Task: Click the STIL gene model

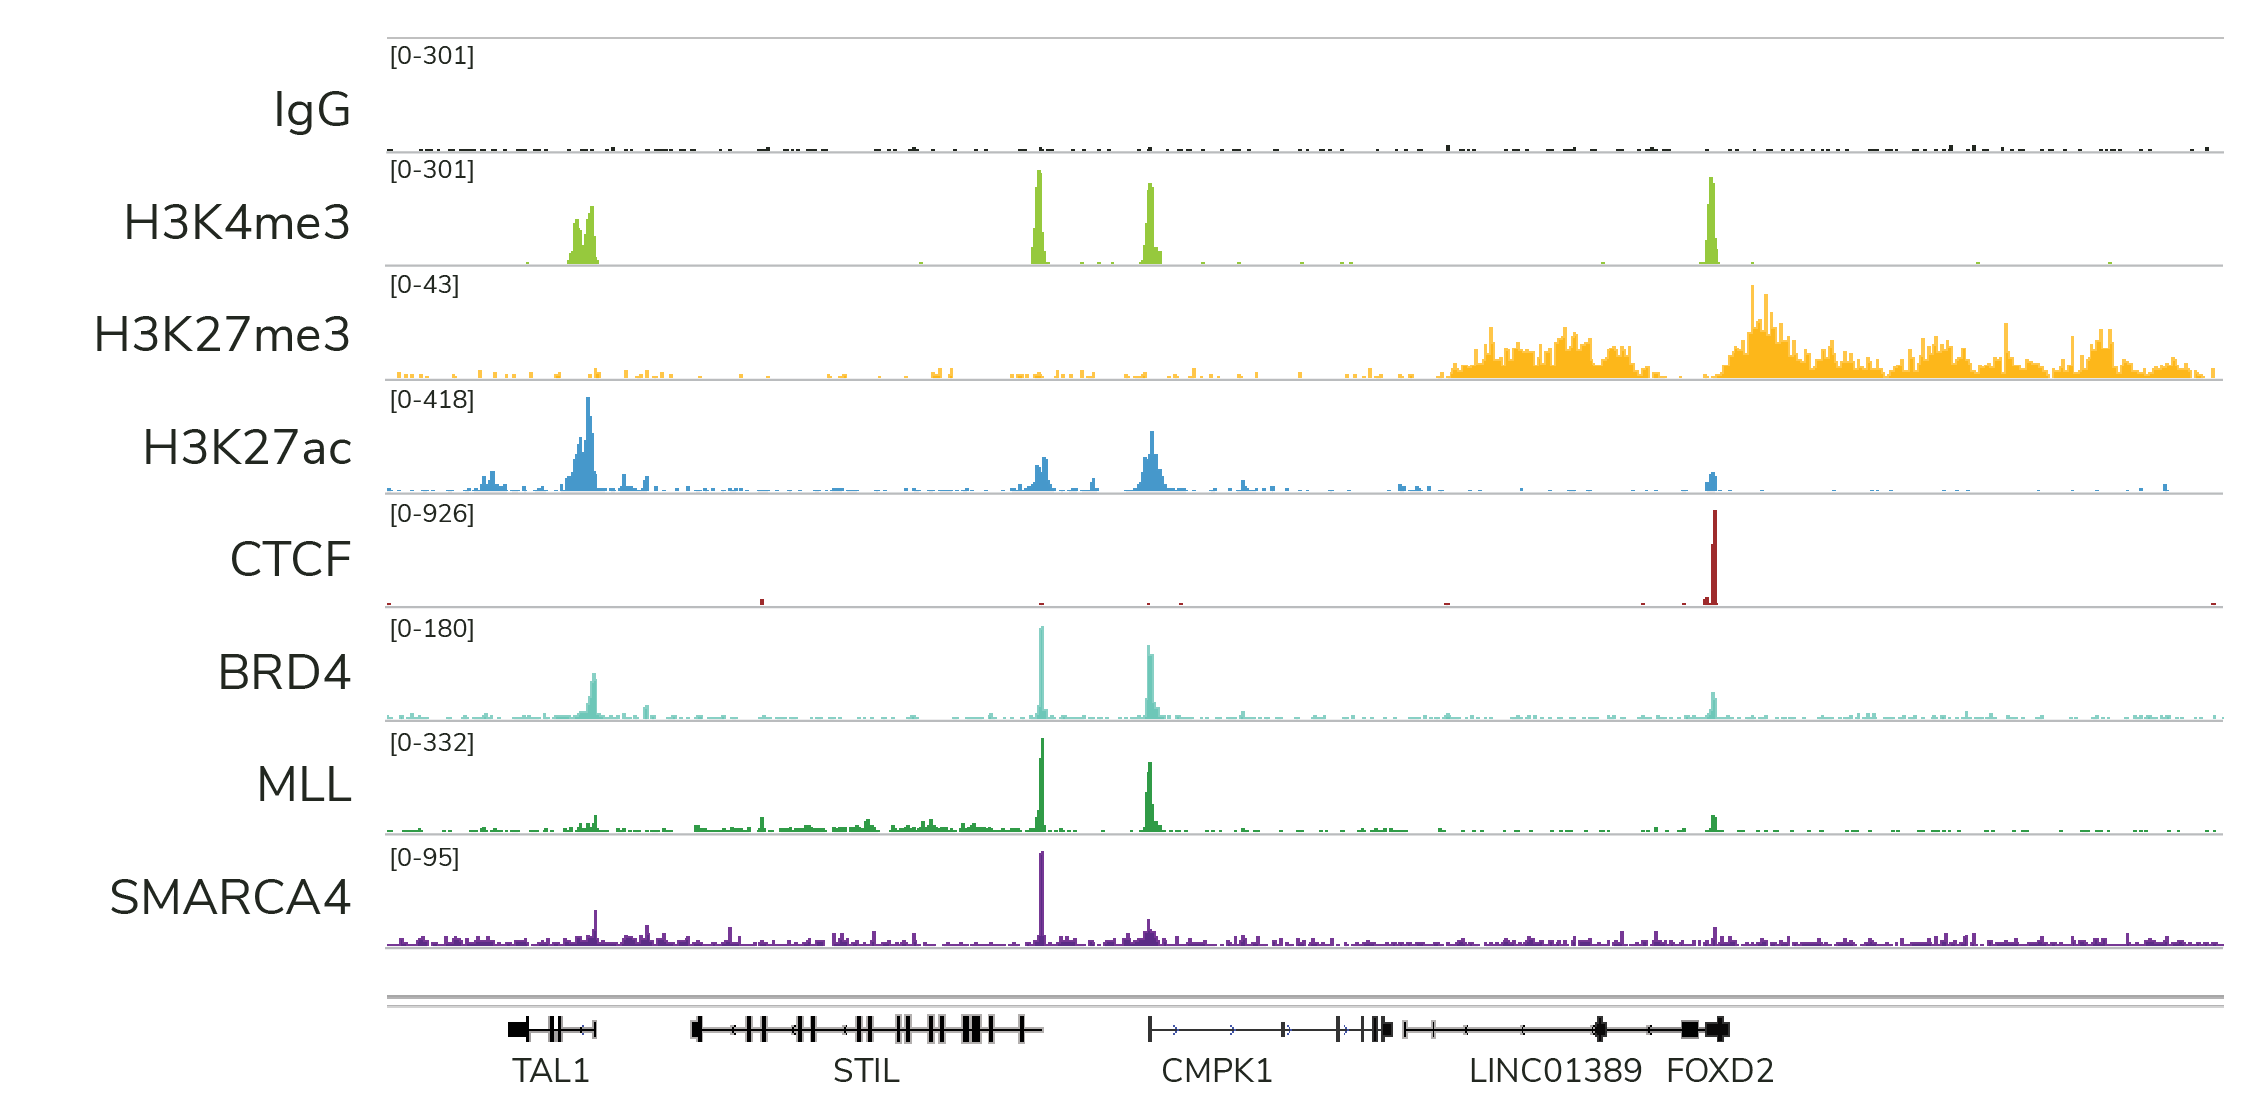Action: 867,1029
